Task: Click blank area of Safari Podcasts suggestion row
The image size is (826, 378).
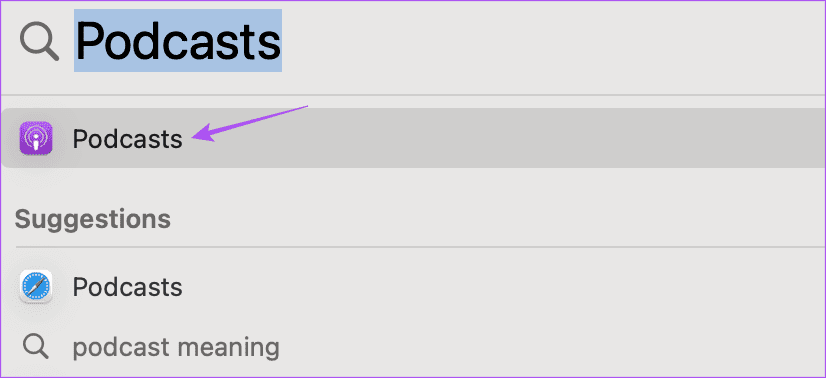Action: point(500,287)
